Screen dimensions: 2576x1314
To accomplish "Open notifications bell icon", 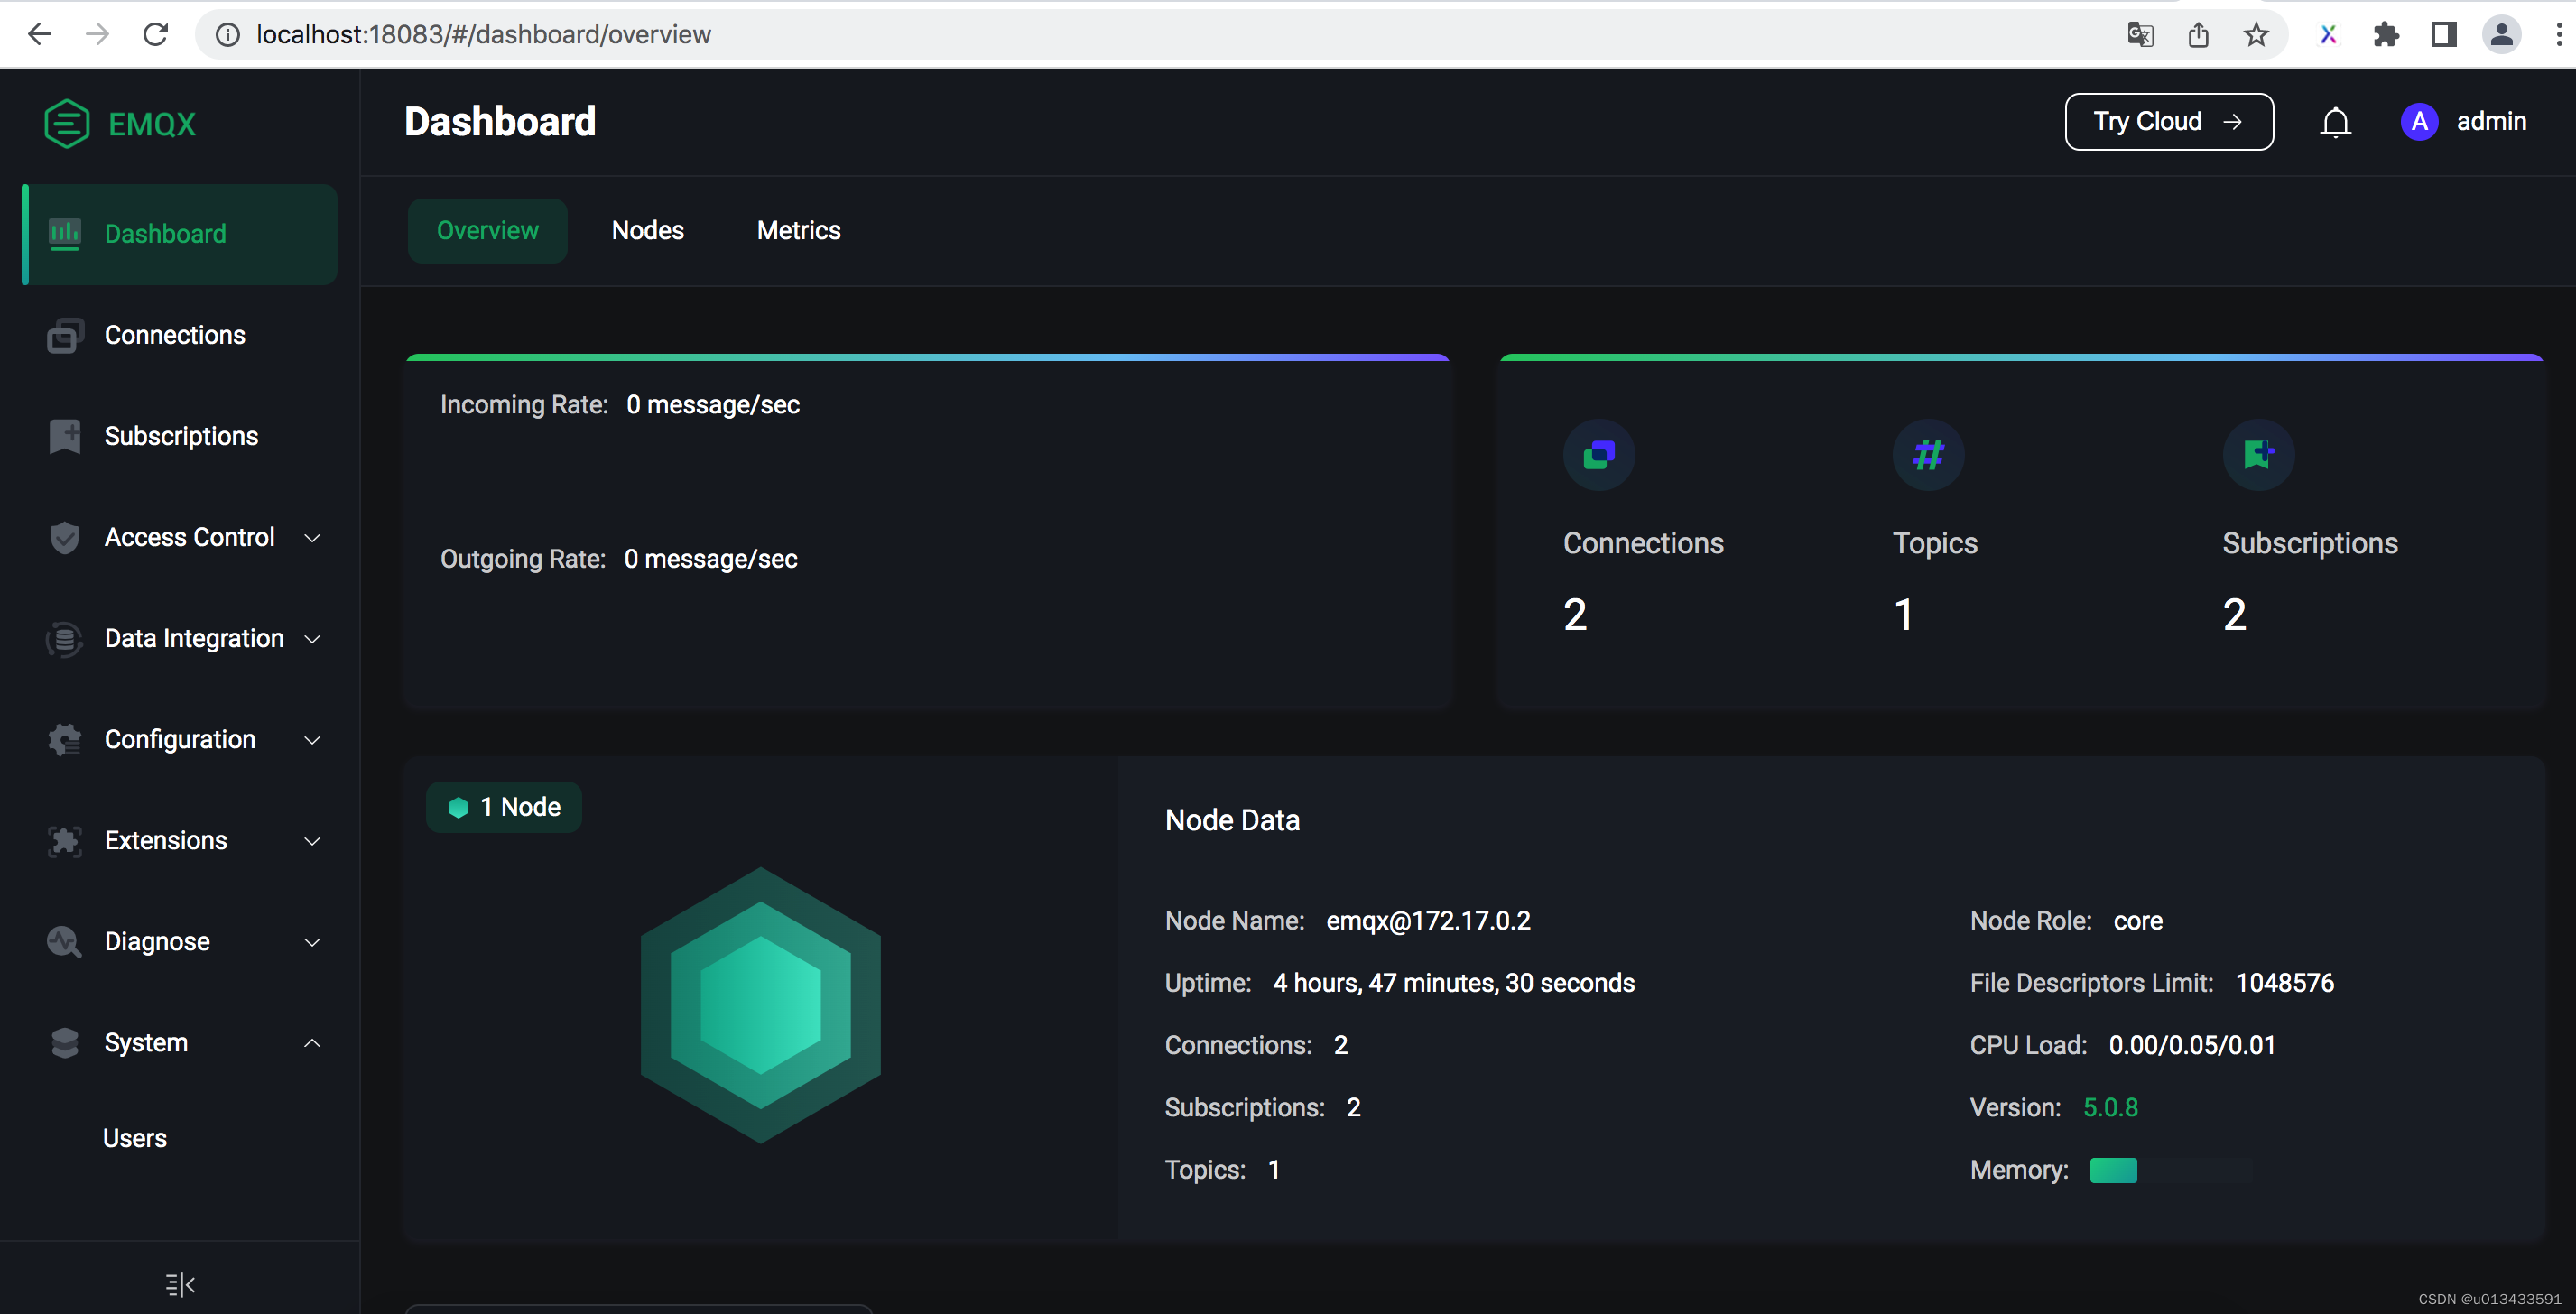I will click(2335, 122).
